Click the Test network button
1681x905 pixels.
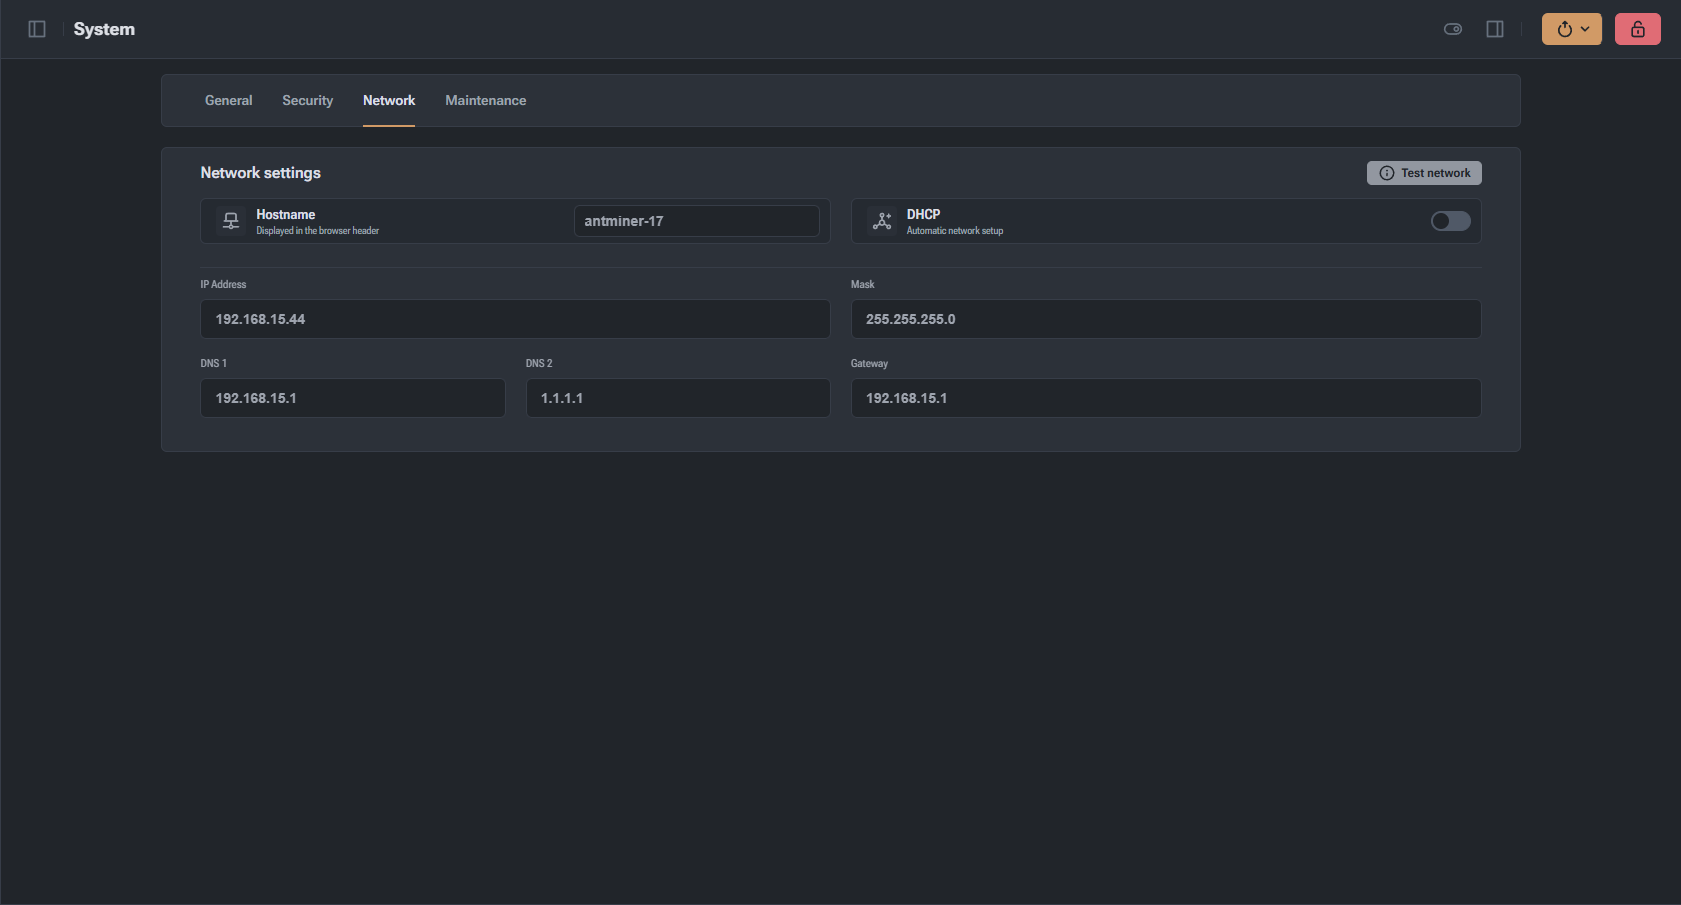(1424, 173)
